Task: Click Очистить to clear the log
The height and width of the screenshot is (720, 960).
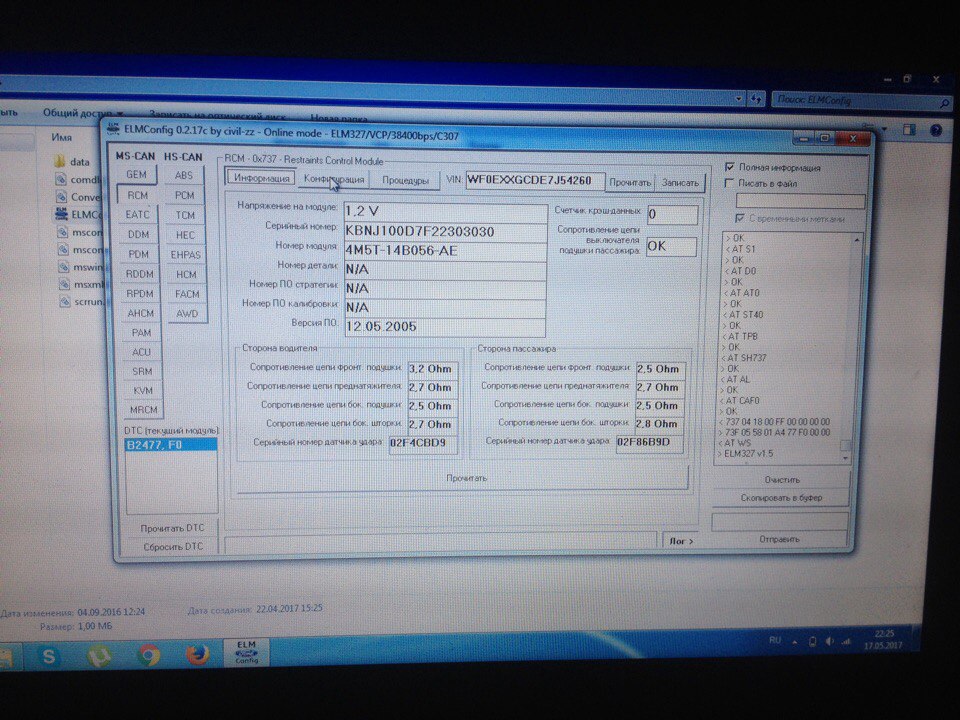Action: coord(782,480)
